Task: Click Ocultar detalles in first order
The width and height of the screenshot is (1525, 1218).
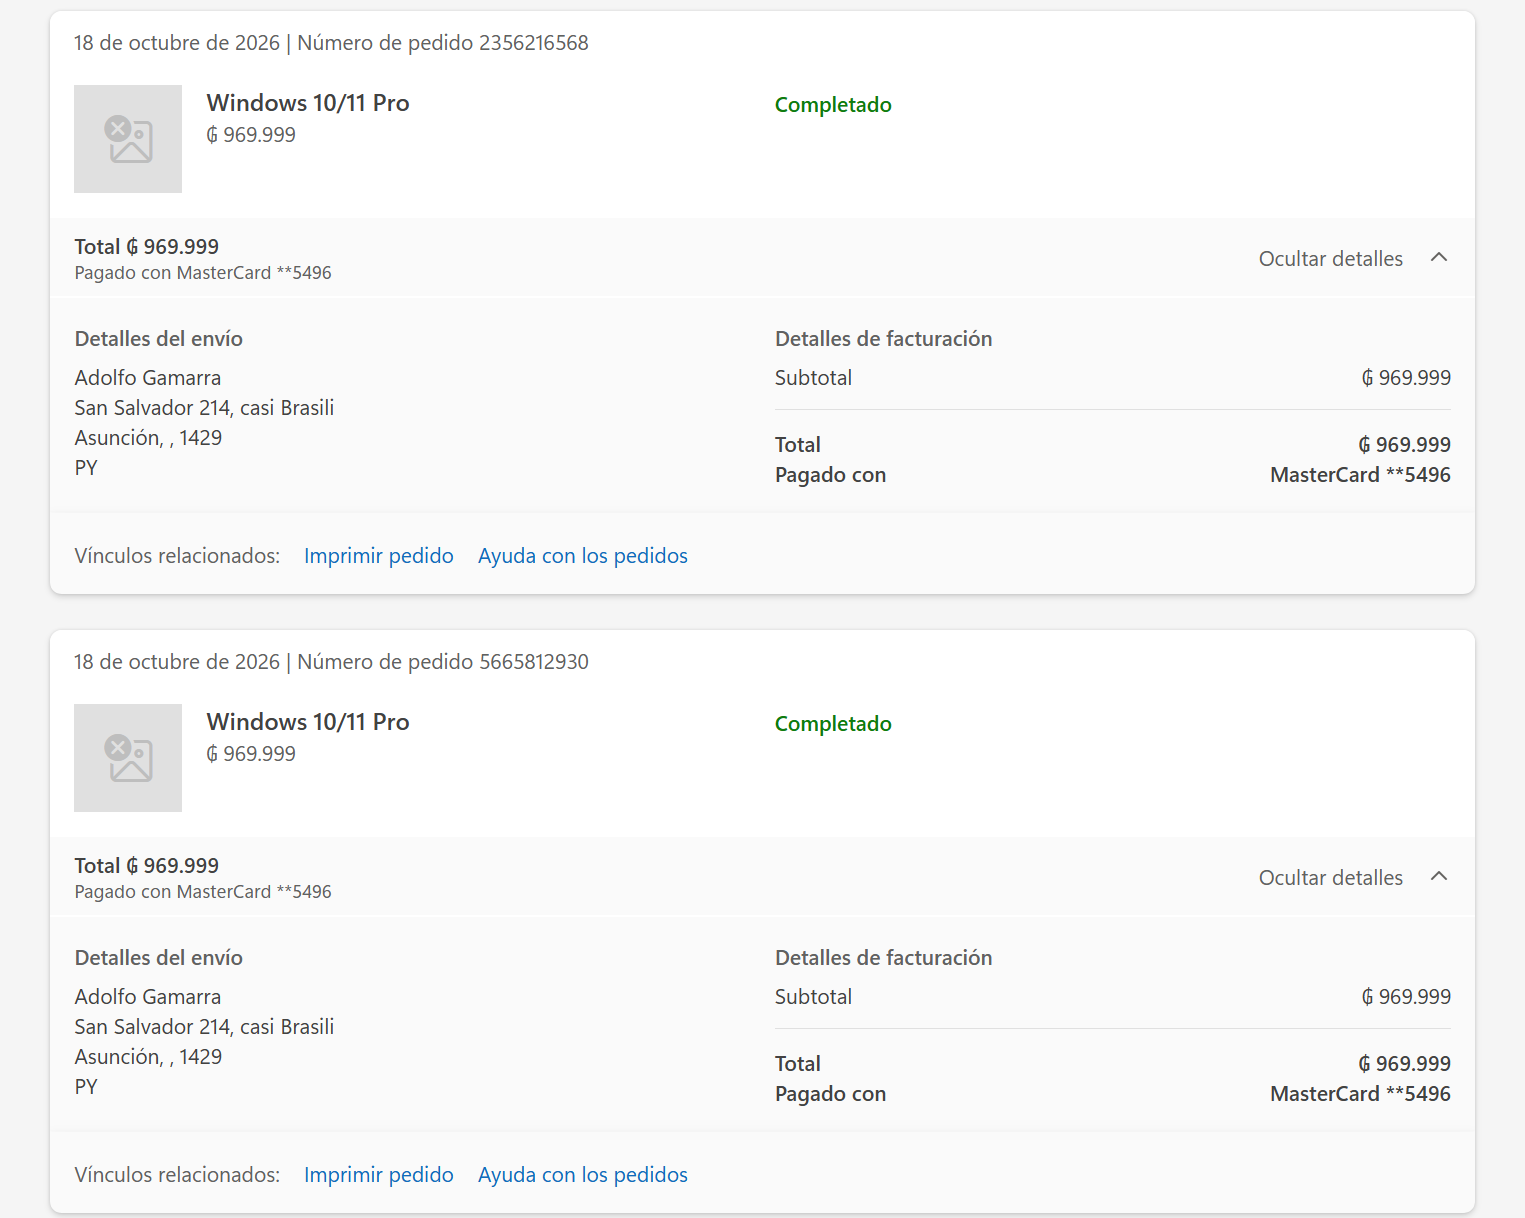Action: click(1330, 259)
